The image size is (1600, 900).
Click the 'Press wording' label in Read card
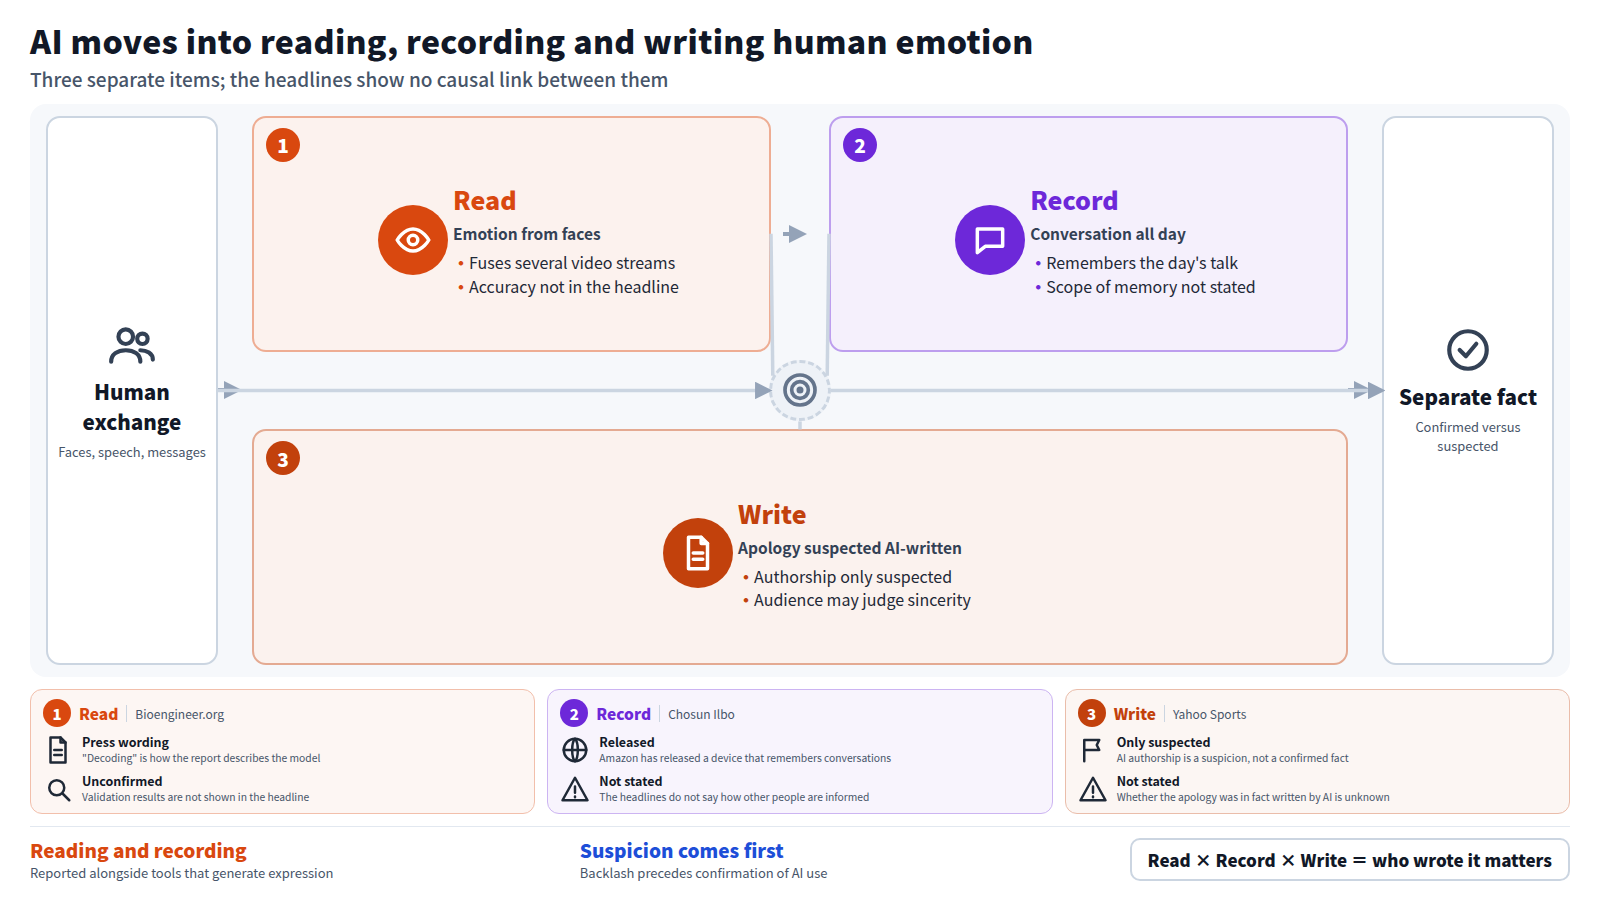pyautogui.click(x=125, y=742)
